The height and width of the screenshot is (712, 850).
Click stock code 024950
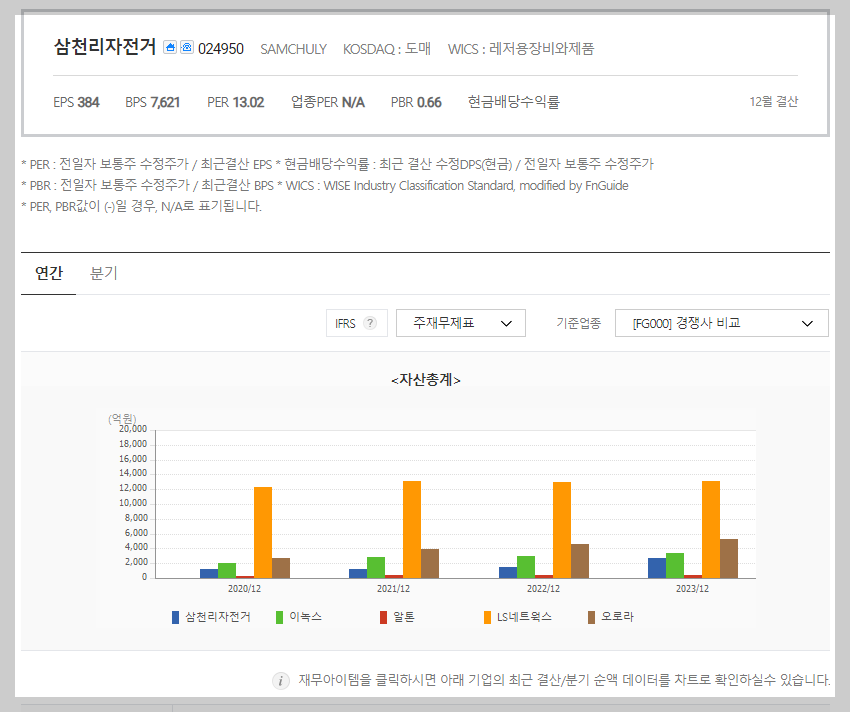[x=221, y=49]
